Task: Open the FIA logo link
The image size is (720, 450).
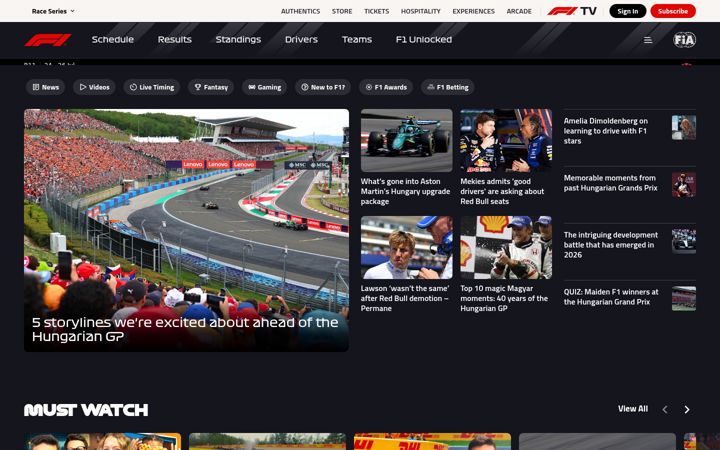Action: pos(684,40)
